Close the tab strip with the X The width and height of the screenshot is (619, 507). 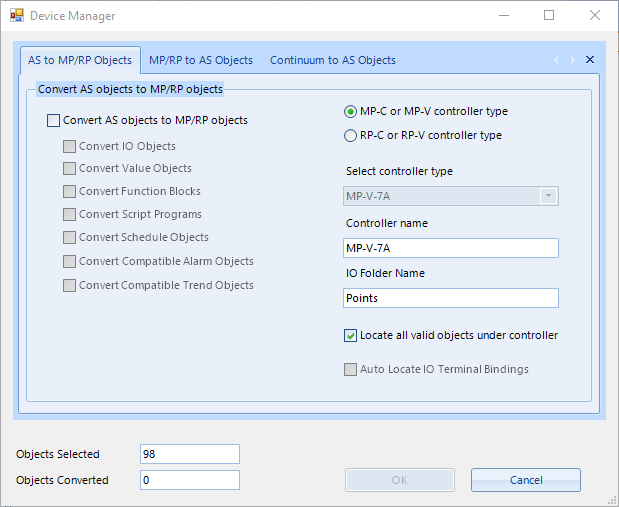(x=590, y=60)
